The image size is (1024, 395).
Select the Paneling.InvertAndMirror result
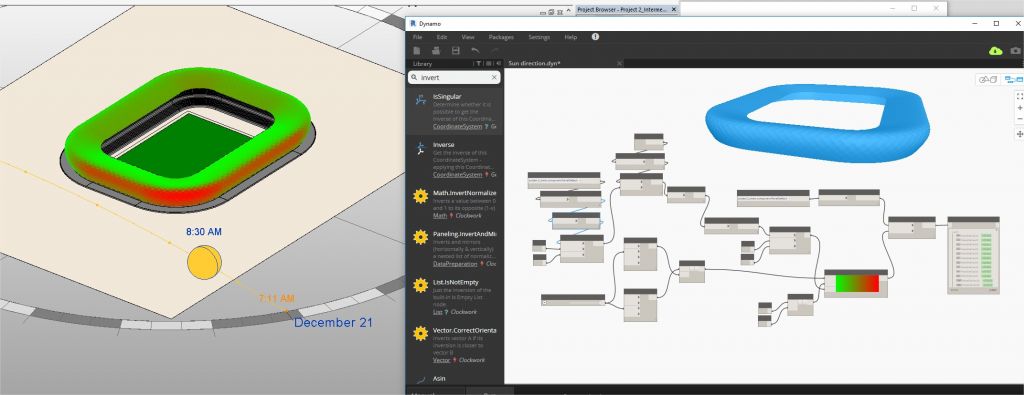click(455, 249)
